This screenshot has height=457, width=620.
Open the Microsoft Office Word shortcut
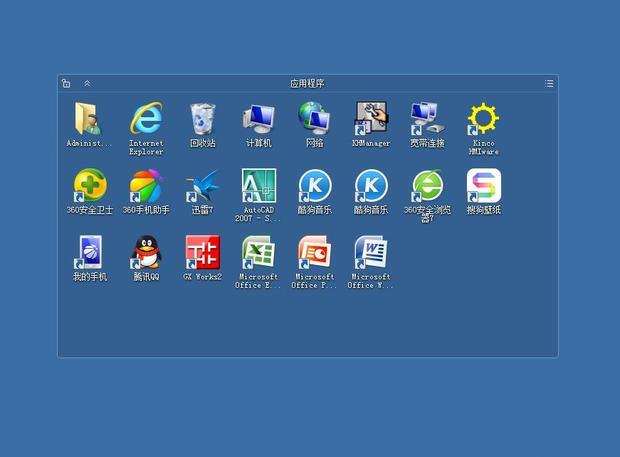coord(371,252)
